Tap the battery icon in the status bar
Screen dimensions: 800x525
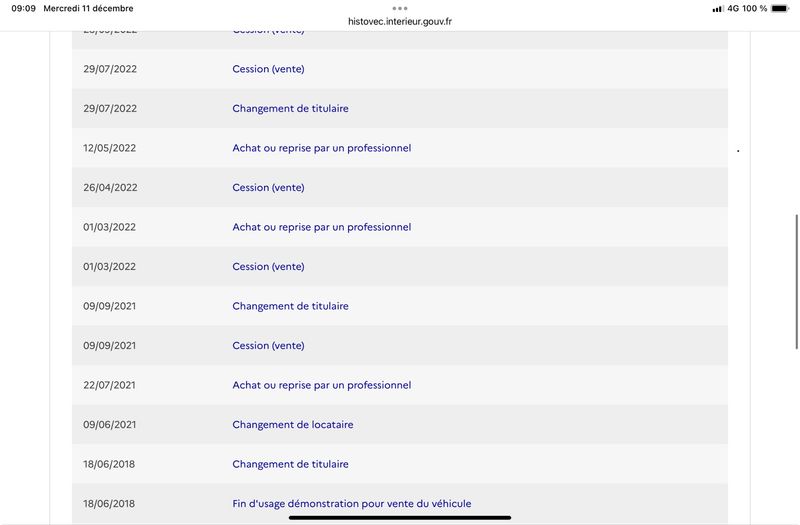pyautogui.click(x=780, y=9)
